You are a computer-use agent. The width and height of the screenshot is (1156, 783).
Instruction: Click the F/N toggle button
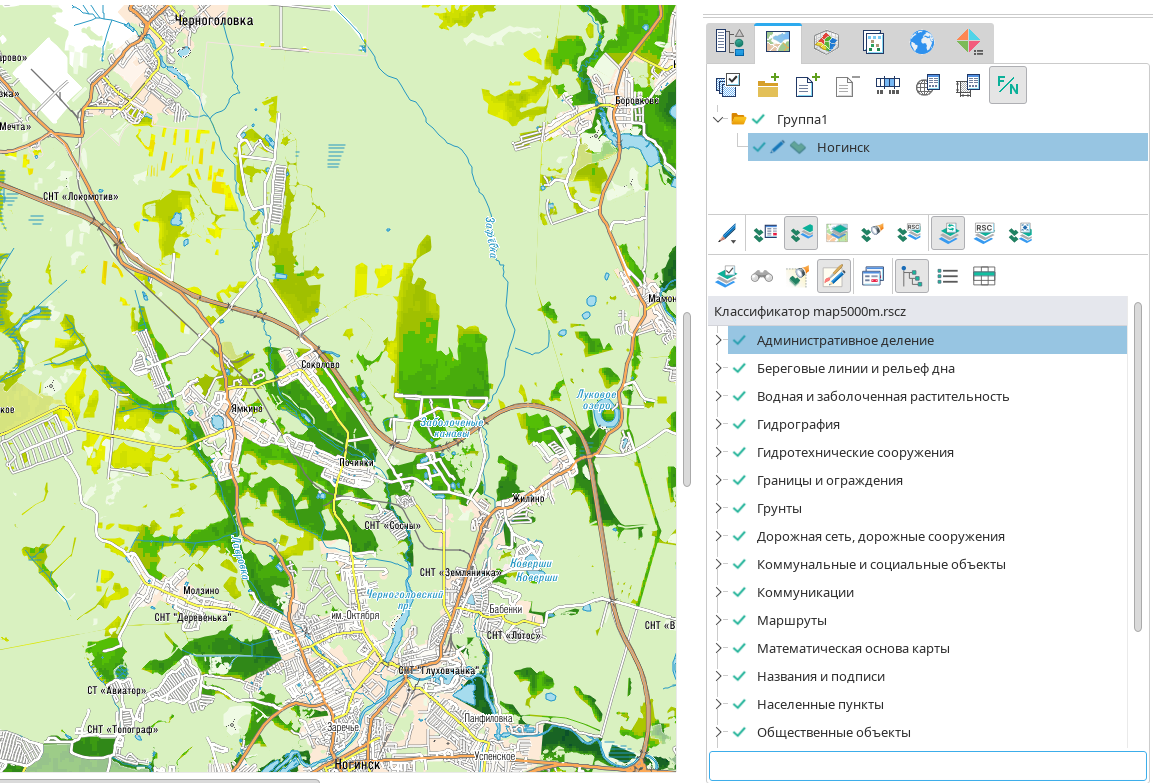[x=1007, y=86]
